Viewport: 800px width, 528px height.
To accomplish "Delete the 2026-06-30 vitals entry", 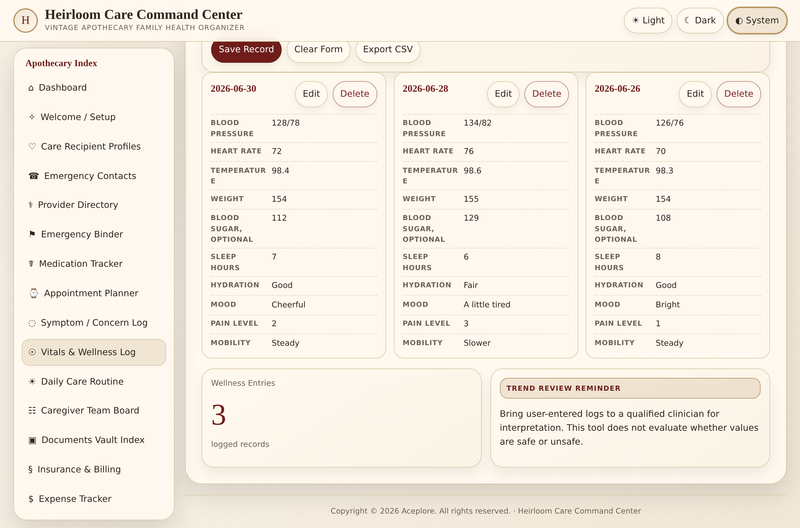I will point(355,94).
